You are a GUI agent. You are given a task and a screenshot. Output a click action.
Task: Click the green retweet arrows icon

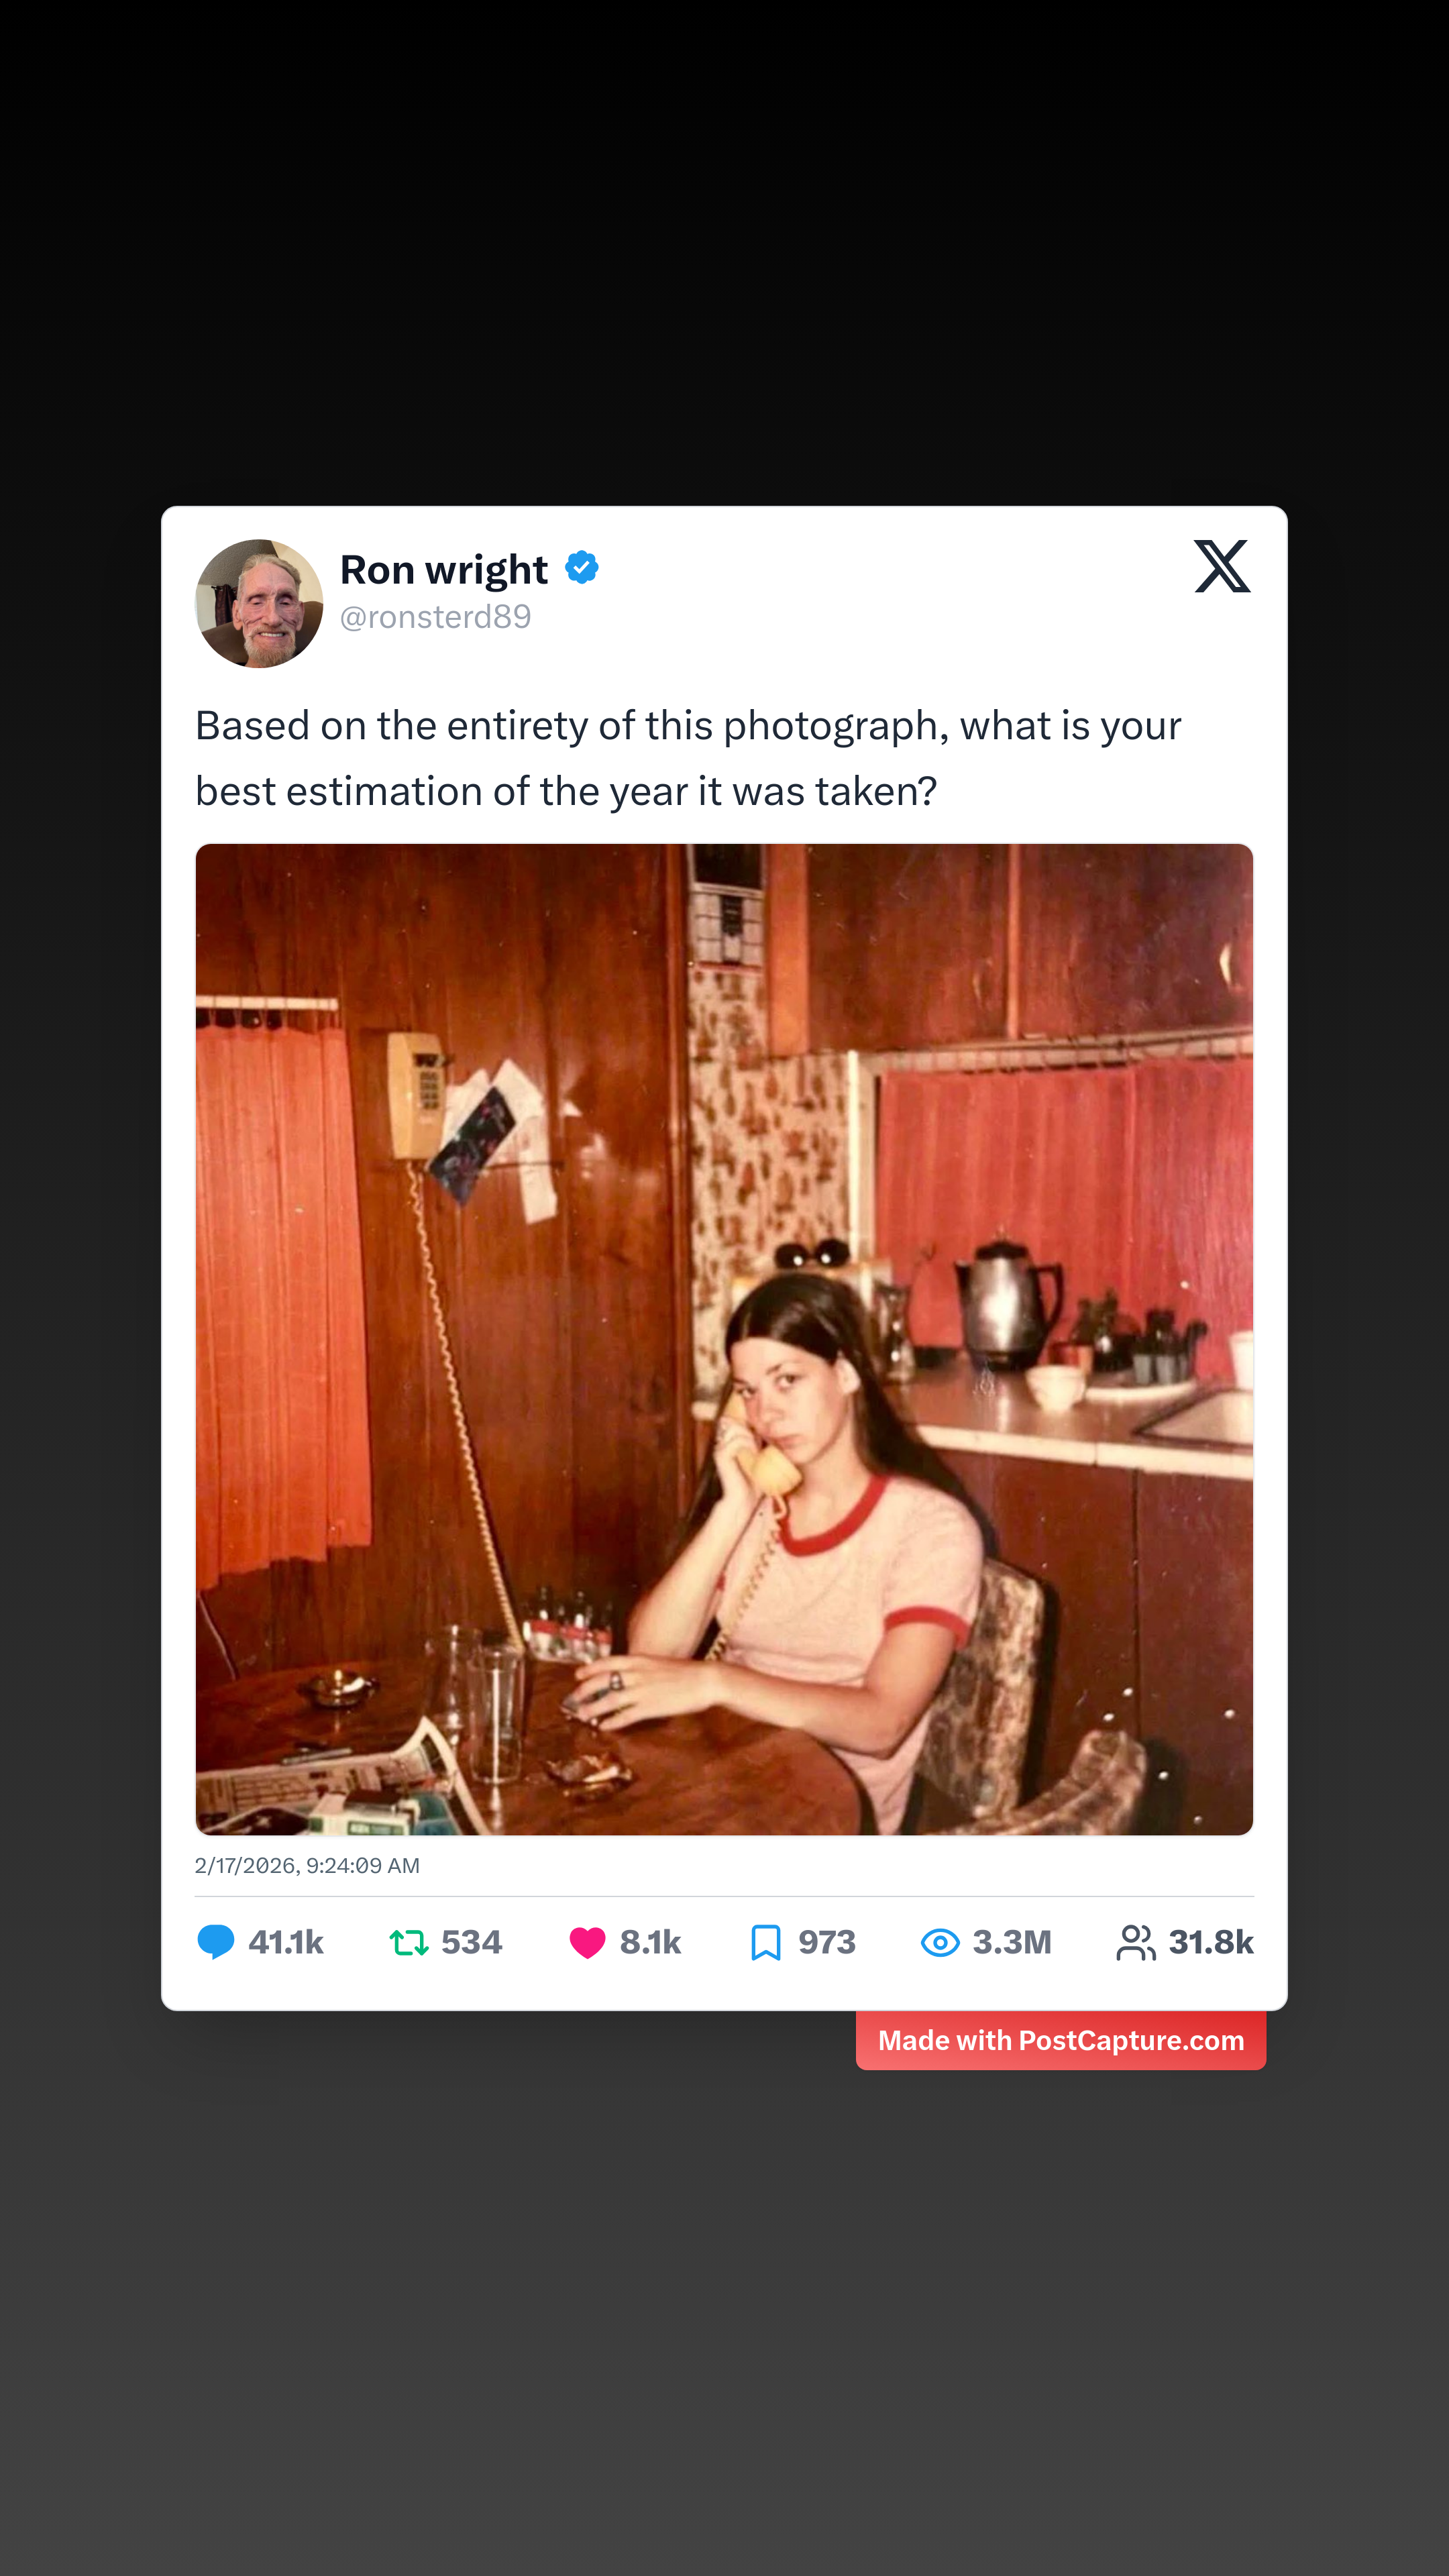tap(408, 1942)
